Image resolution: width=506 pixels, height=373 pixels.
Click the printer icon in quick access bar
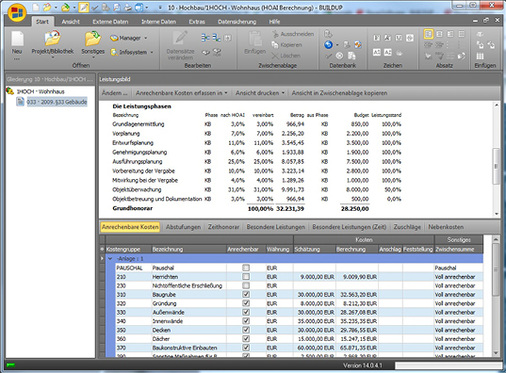coord(128,7)
